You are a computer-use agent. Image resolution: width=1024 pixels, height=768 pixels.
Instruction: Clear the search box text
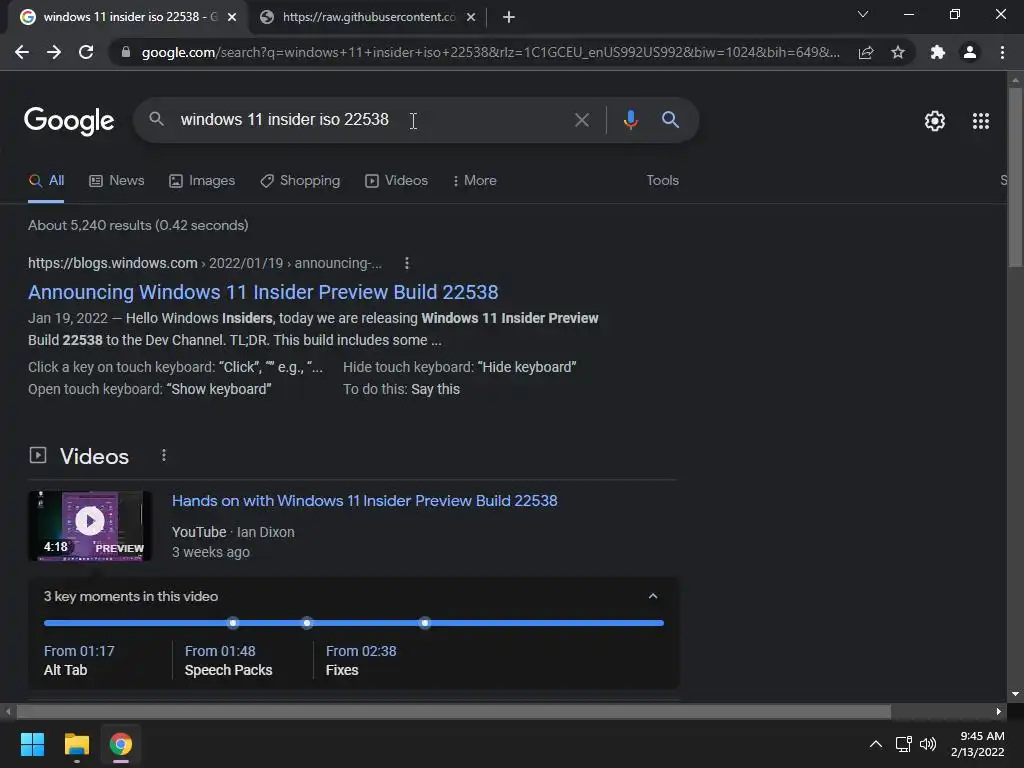pos(581,120)
